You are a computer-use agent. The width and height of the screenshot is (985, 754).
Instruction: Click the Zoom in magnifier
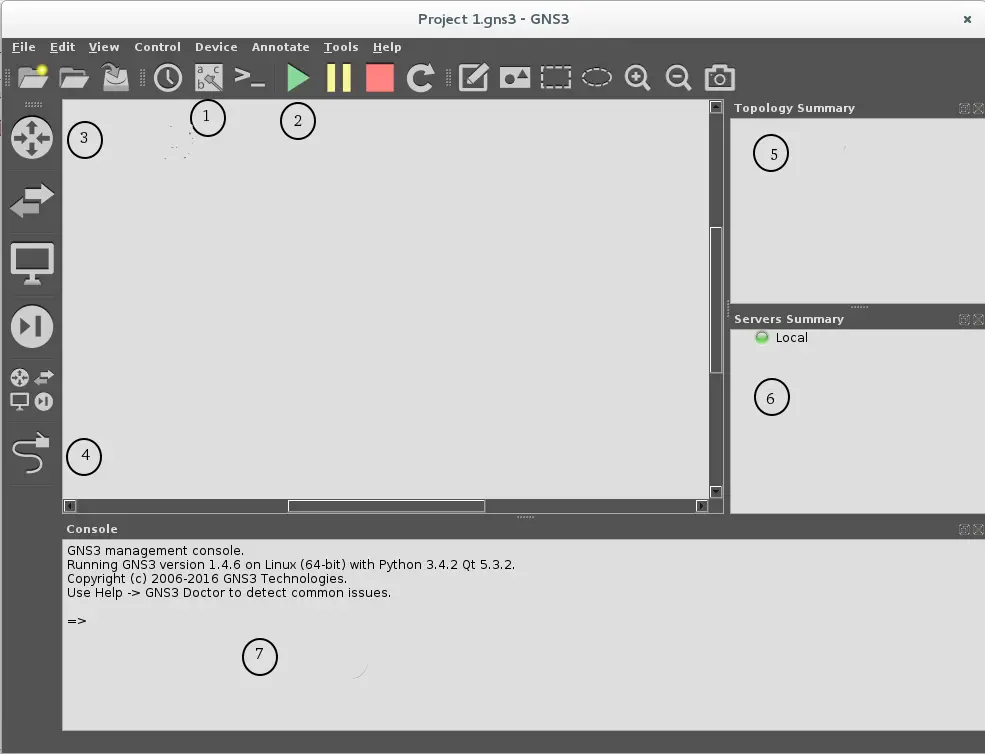(x=638, y=78)
